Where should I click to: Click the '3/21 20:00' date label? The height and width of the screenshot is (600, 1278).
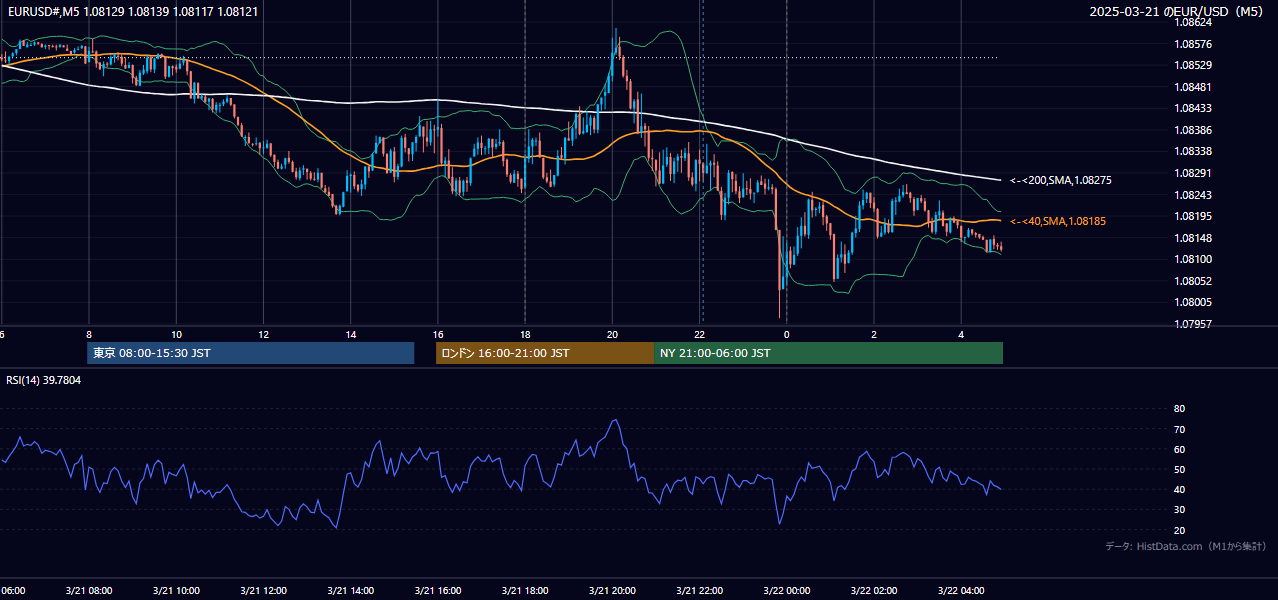coord(612,590)
